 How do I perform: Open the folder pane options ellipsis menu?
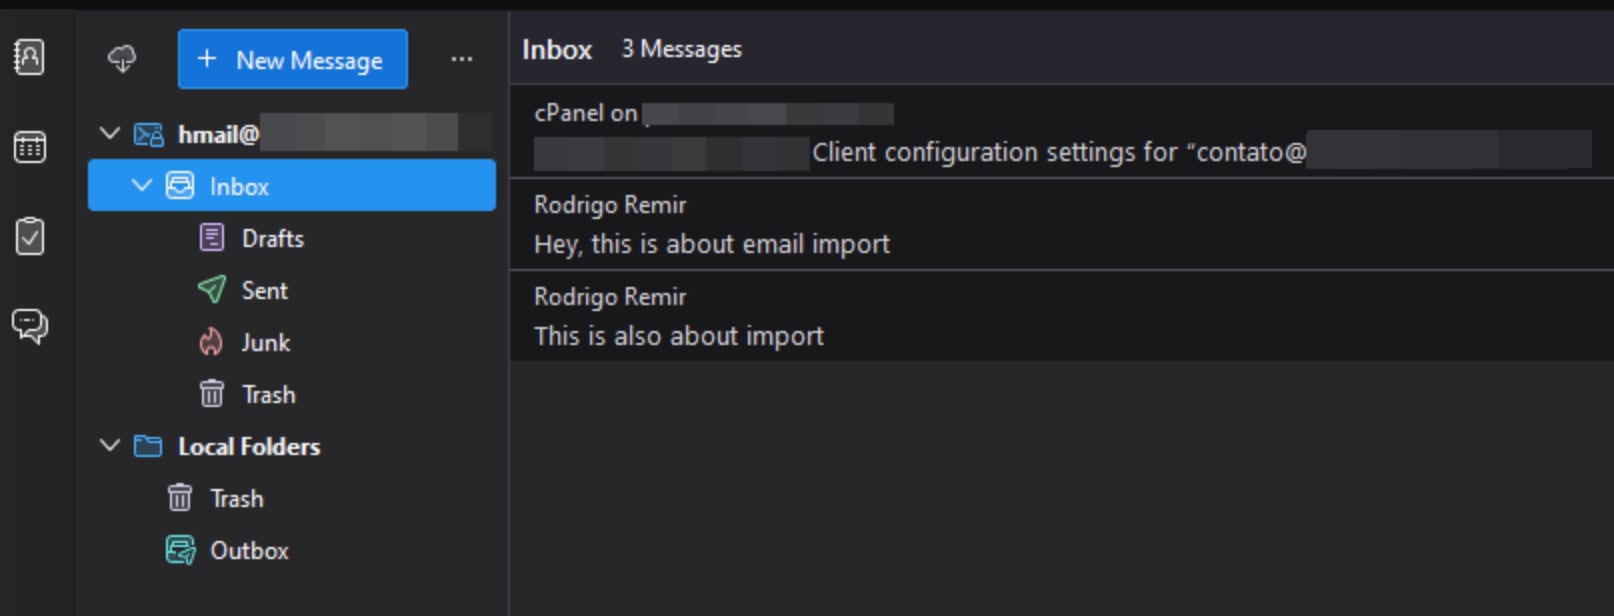click(461, 60)
